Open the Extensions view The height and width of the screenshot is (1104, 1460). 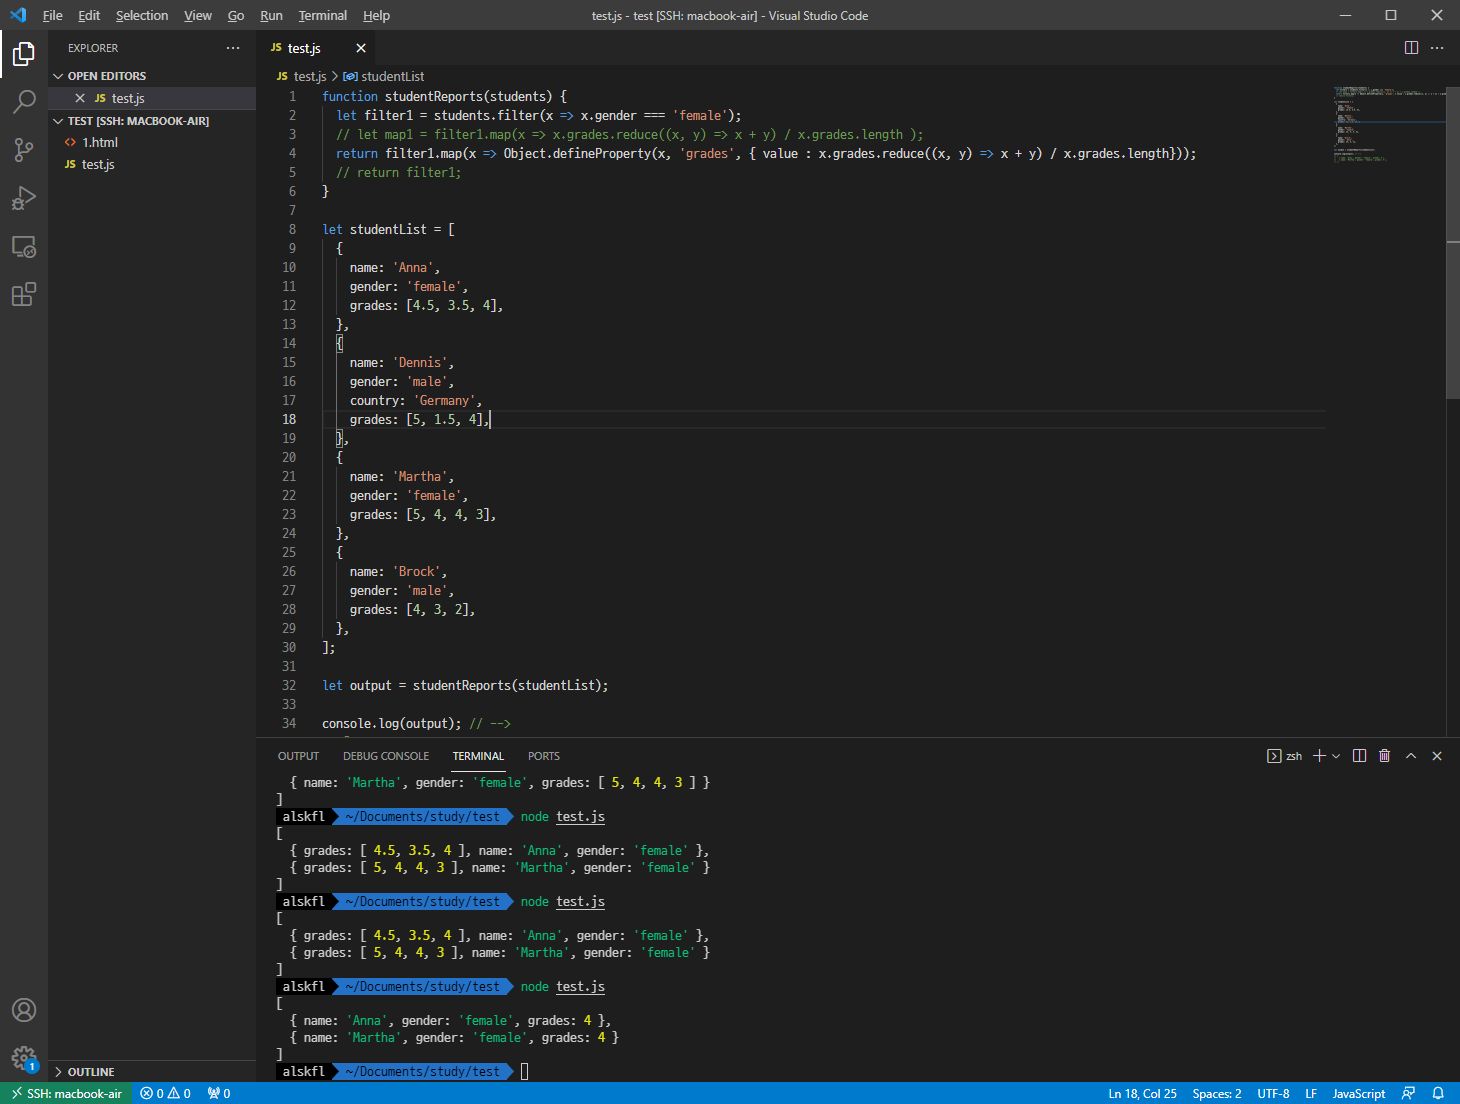(24, 294)
